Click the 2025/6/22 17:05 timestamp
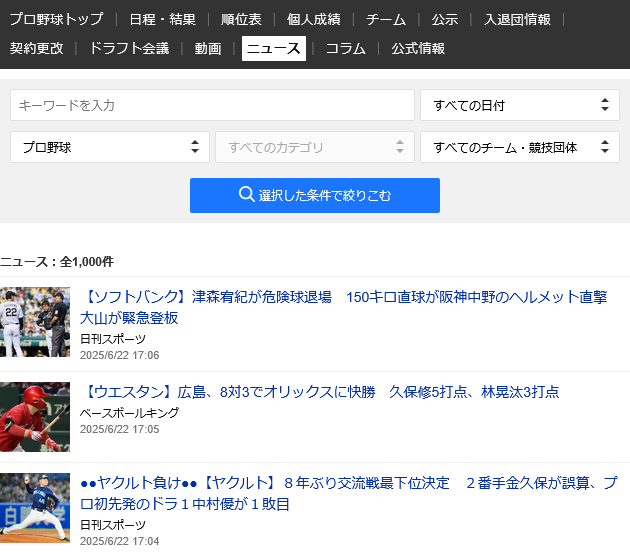This screenshot has width=630, height=556. pos(119,429)
